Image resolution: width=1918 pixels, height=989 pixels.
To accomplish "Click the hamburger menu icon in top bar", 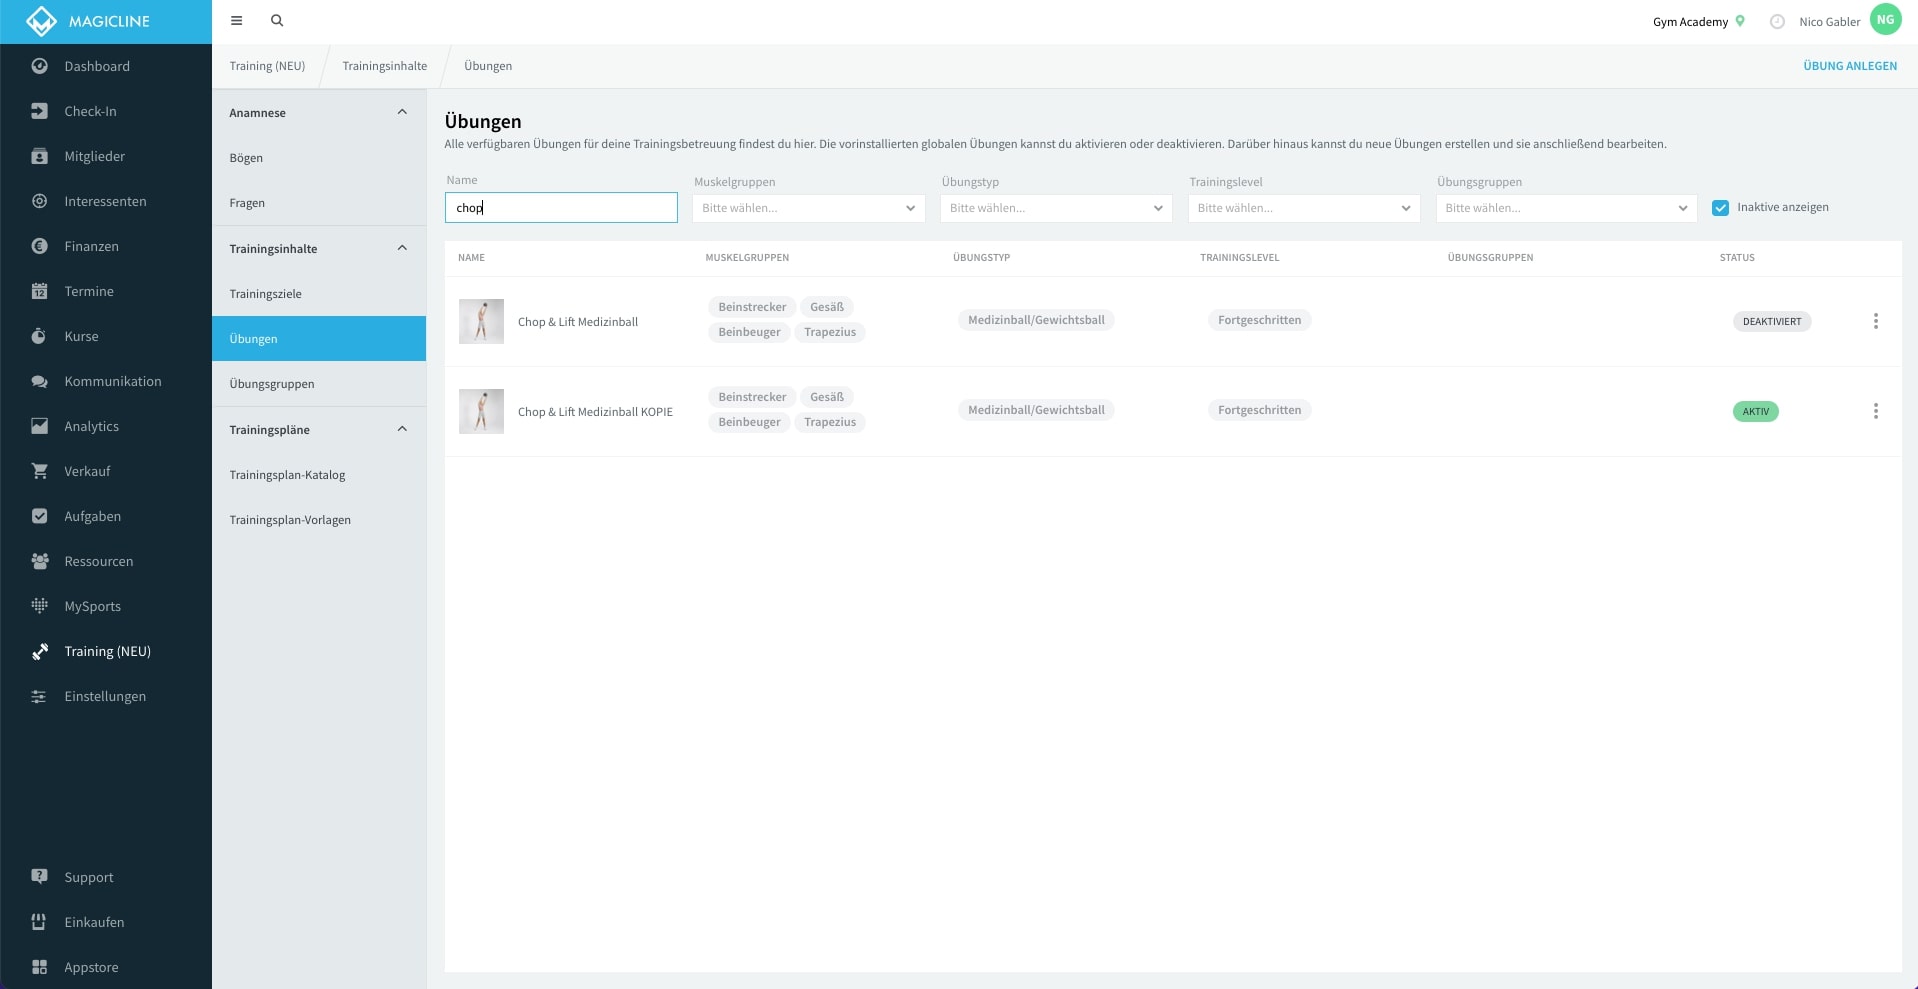I will click(x=236, y=21).
